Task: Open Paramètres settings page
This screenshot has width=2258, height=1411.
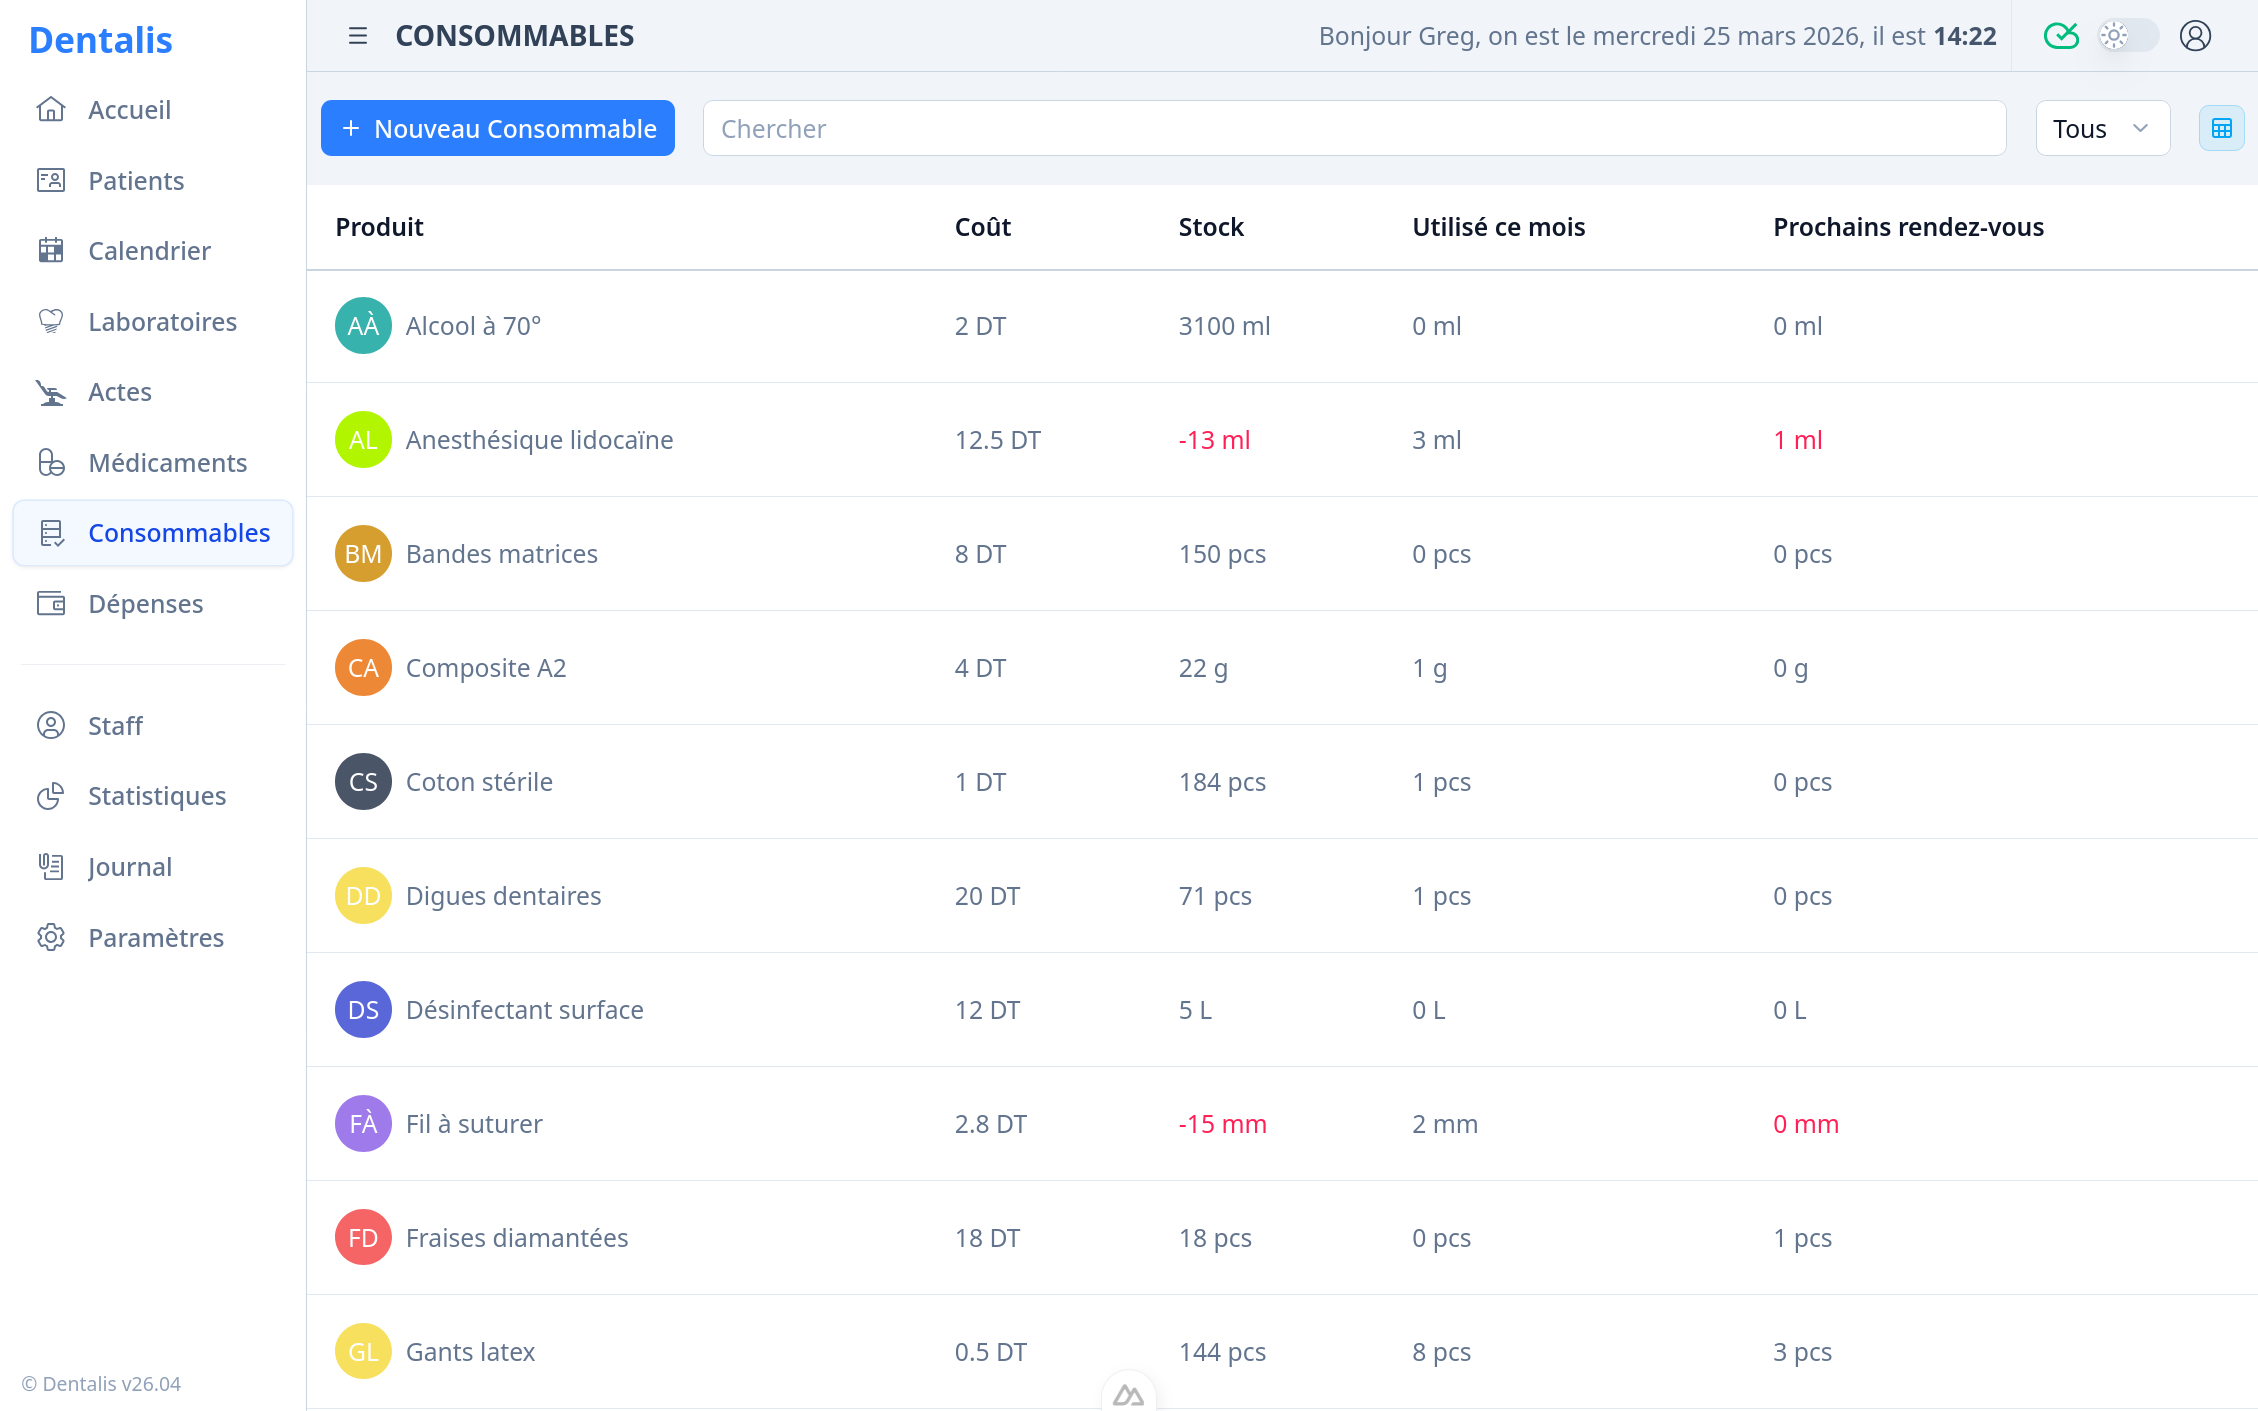Action: (x=156, y=938)
